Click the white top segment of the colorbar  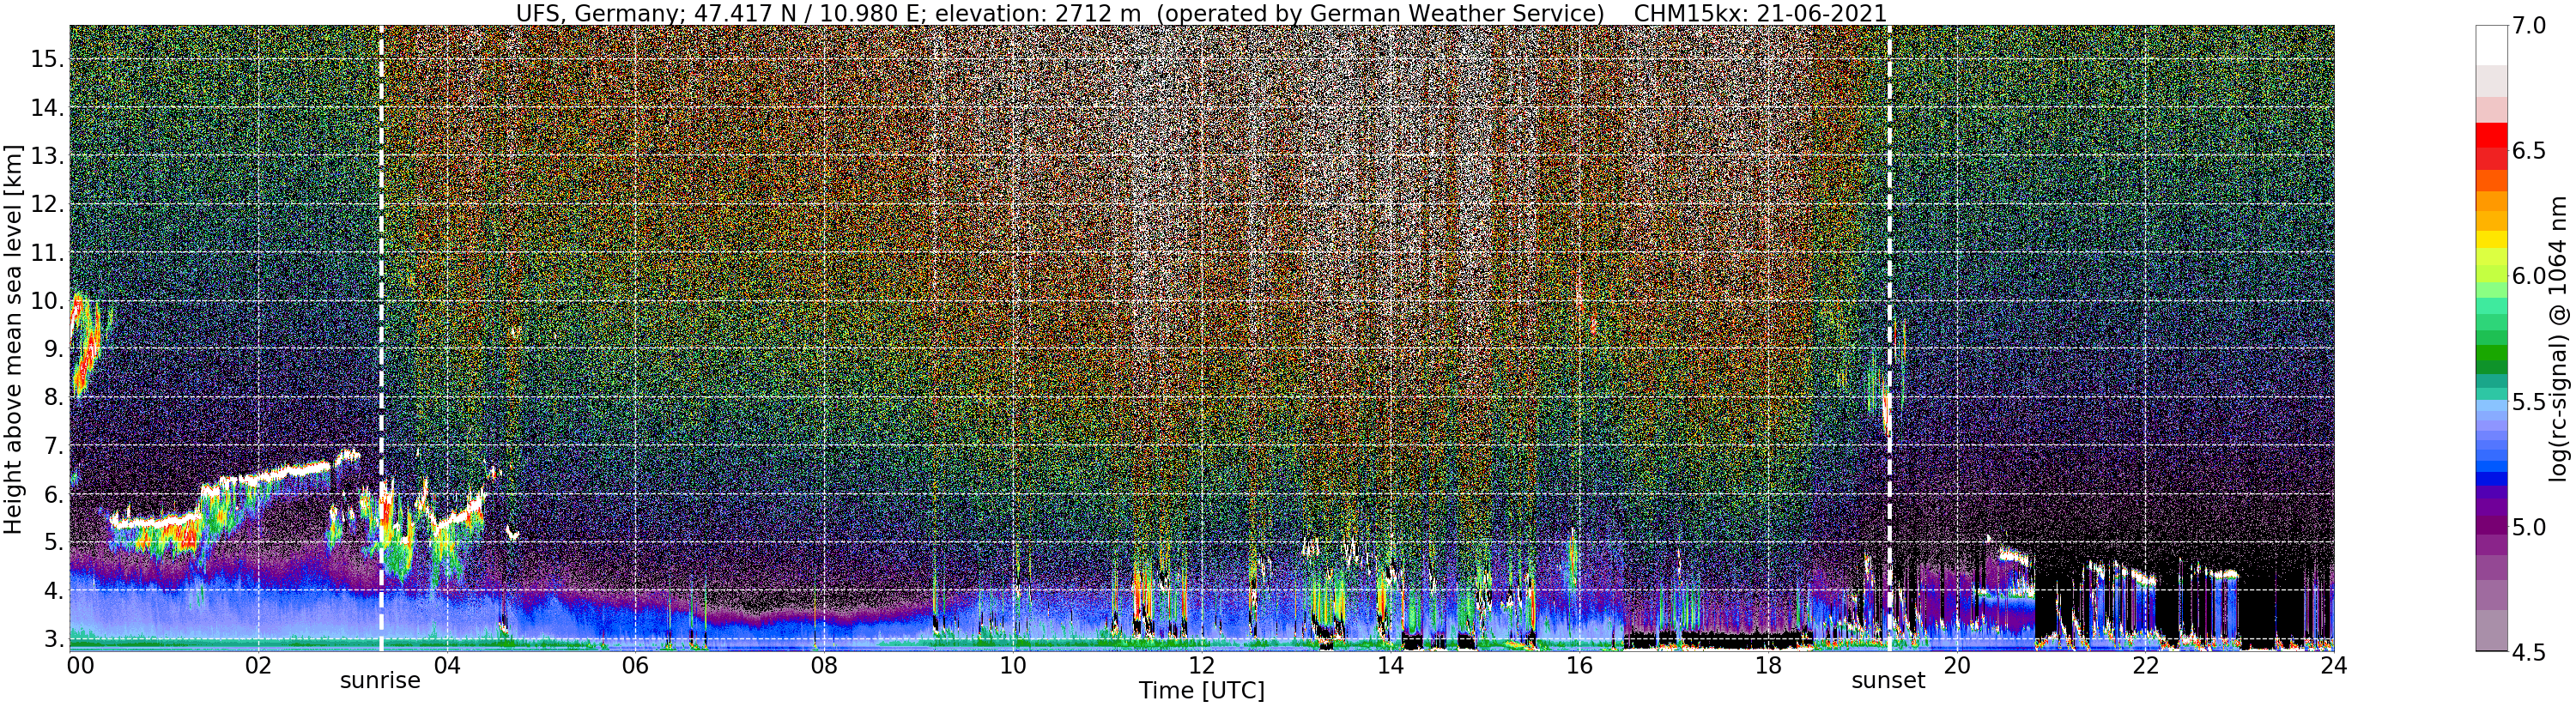(x=2490, y=46)
